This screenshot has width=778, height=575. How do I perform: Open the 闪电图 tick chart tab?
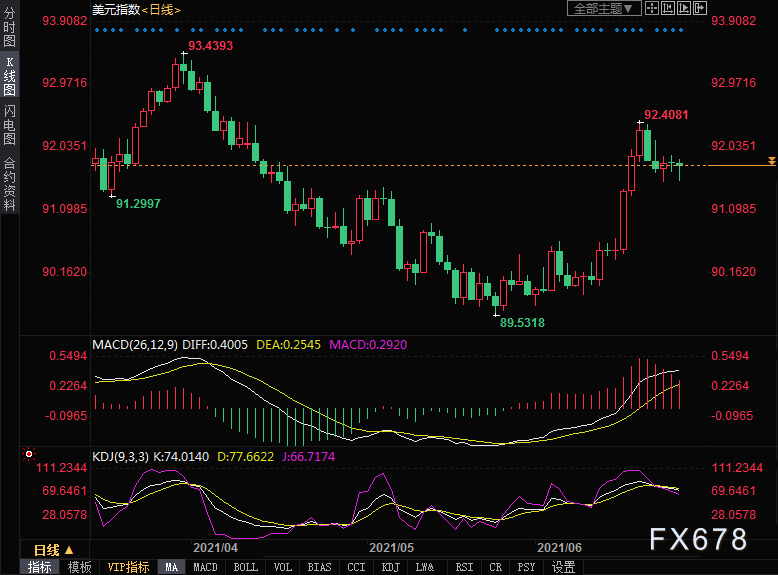(9, 125)
